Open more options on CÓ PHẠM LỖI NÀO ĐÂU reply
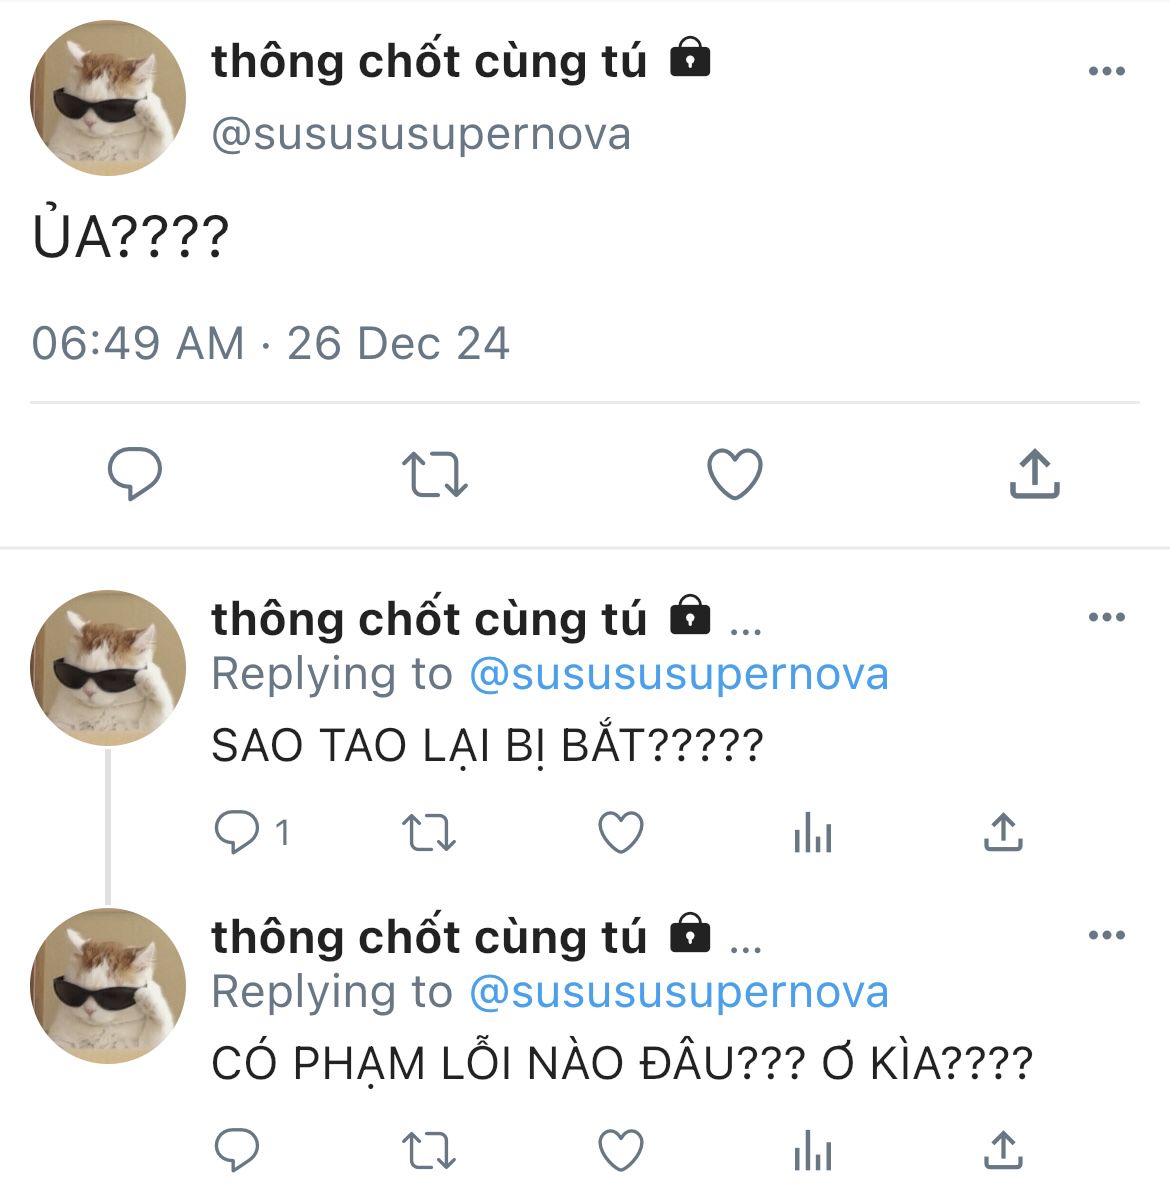 [1107, 934]
